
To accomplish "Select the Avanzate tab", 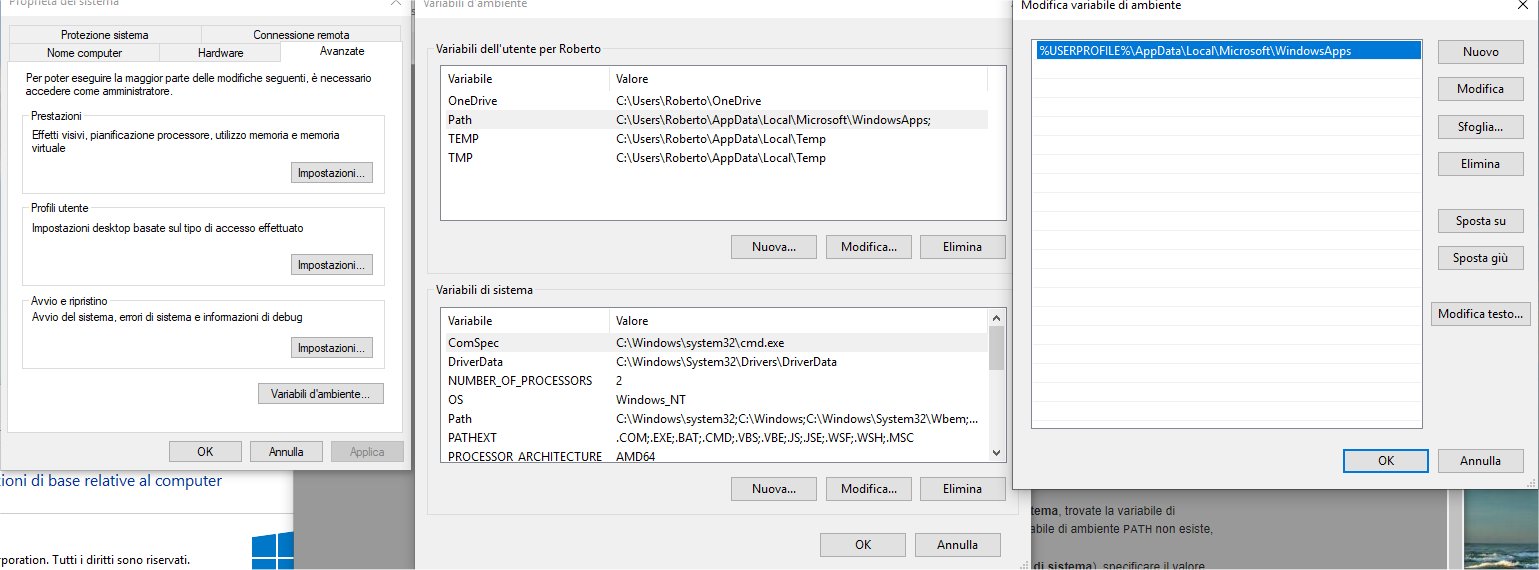I will [x=342, y=51].
